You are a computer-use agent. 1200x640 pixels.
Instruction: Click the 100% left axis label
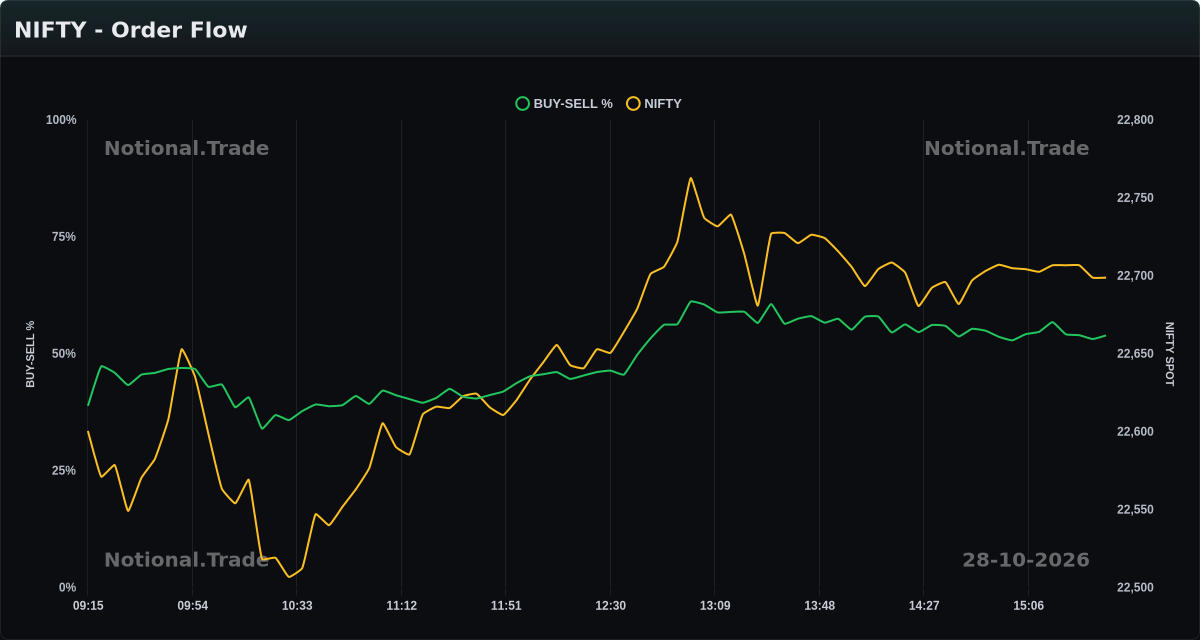coord(61,120)
